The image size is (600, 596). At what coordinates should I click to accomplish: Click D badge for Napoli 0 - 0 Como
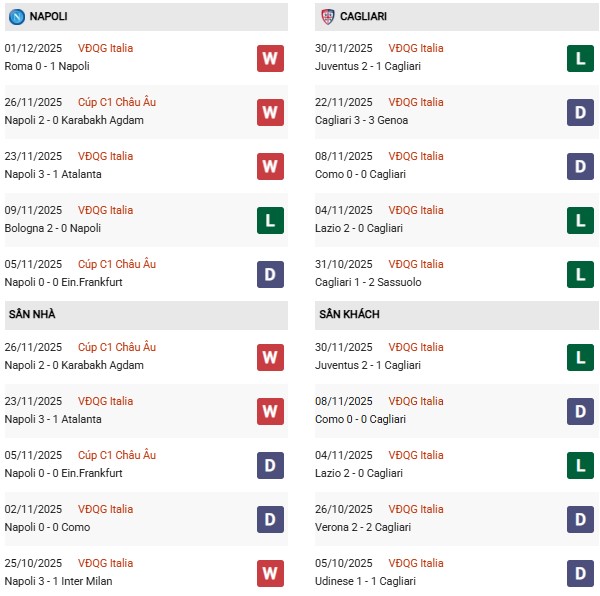[x=270, y=519]
